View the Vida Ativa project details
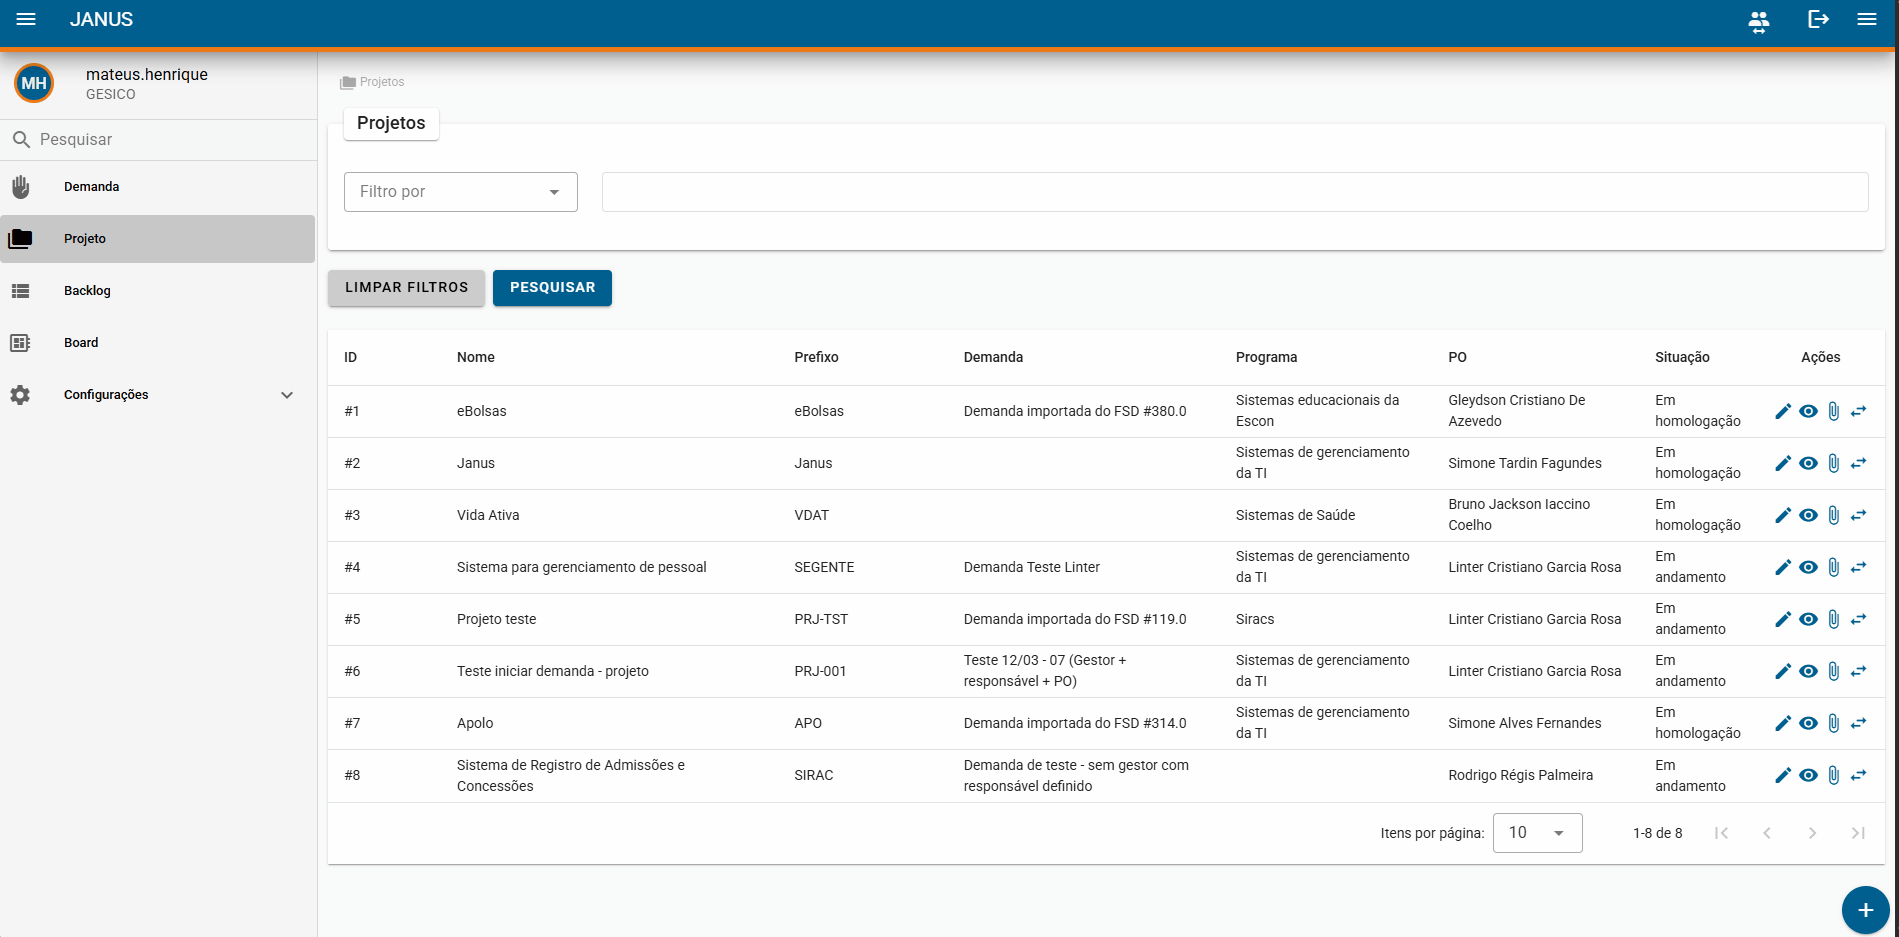 coord(1808,515)
